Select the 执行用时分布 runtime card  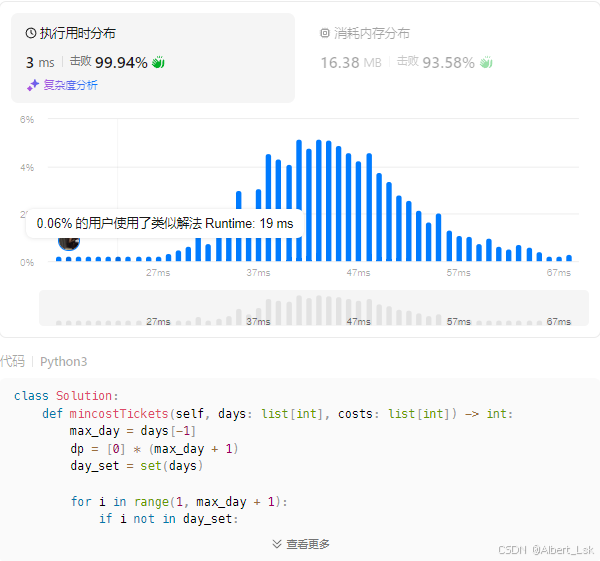coord(153,58)
